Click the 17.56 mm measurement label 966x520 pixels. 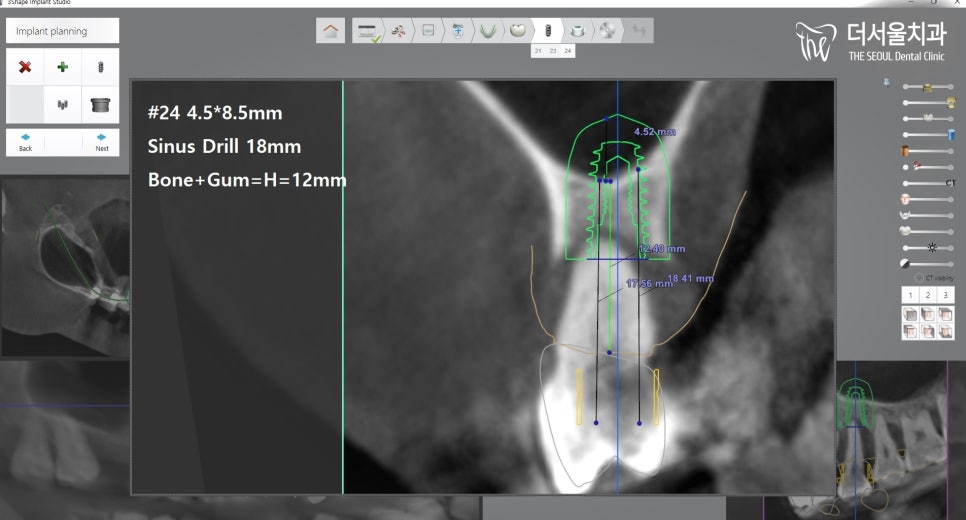[x=649, y=283]
